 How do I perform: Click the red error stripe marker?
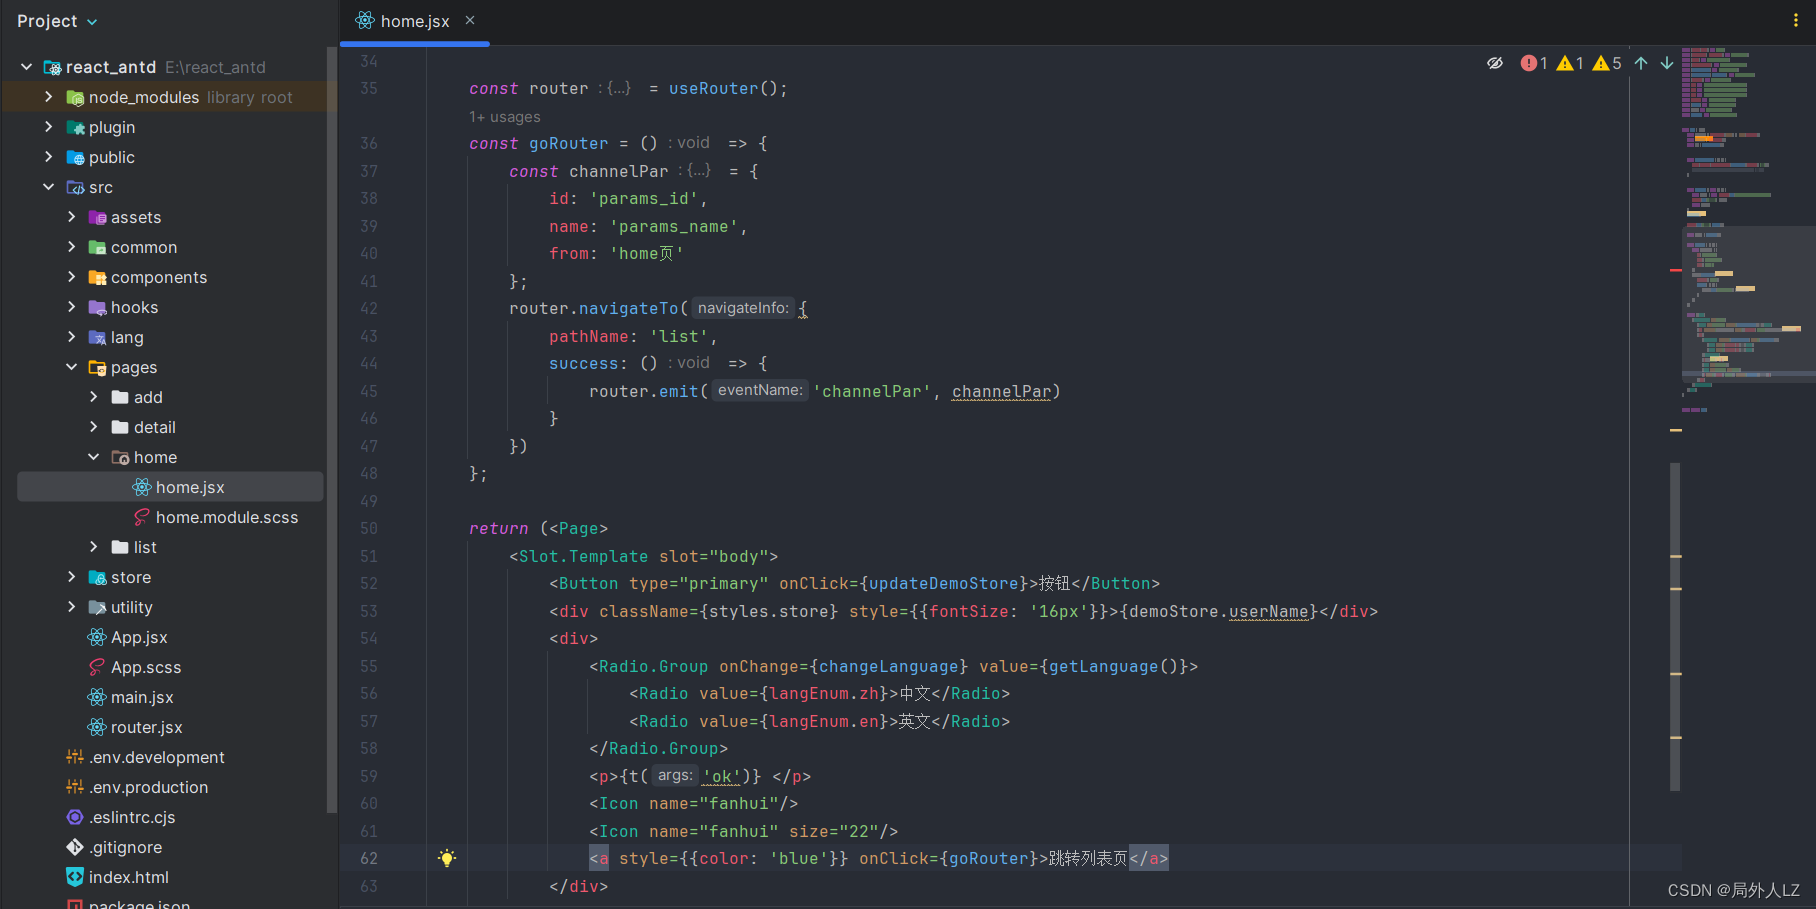point(1676,270)
